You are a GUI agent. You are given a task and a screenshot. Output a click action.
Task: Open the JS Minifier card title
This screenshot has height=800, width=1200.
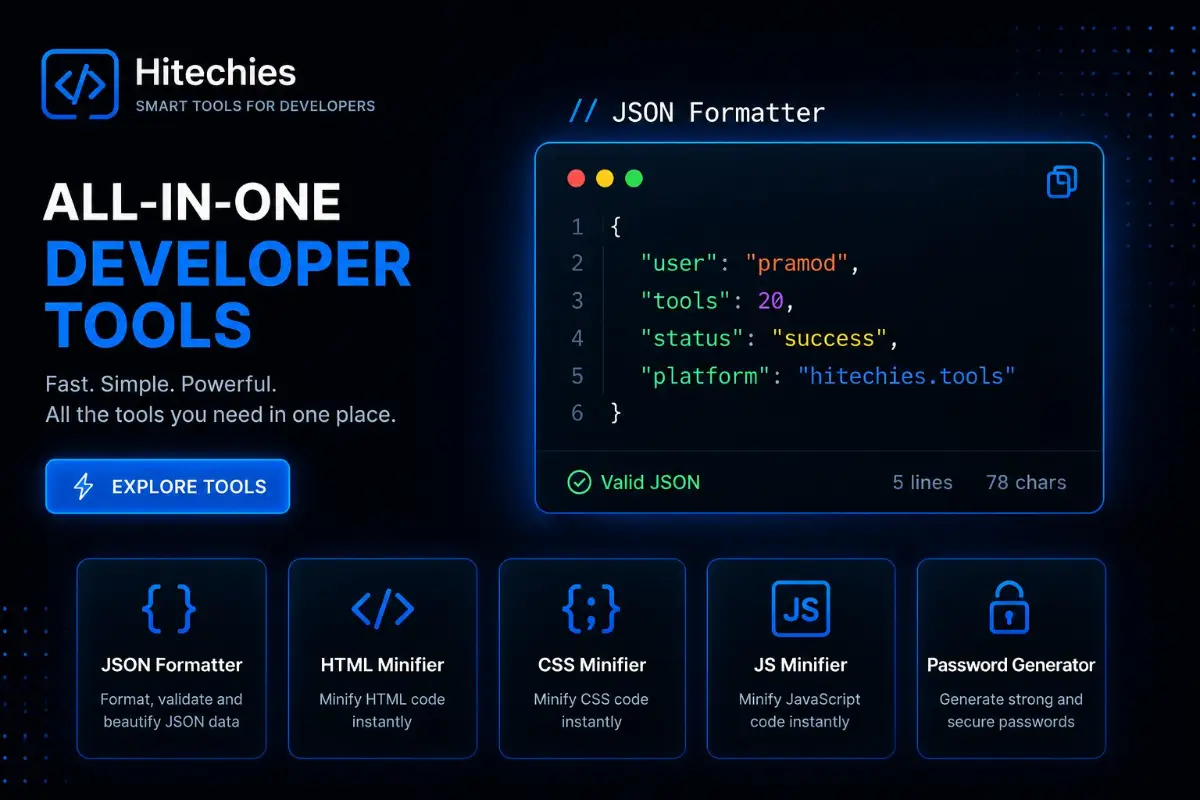click(800, 665)
